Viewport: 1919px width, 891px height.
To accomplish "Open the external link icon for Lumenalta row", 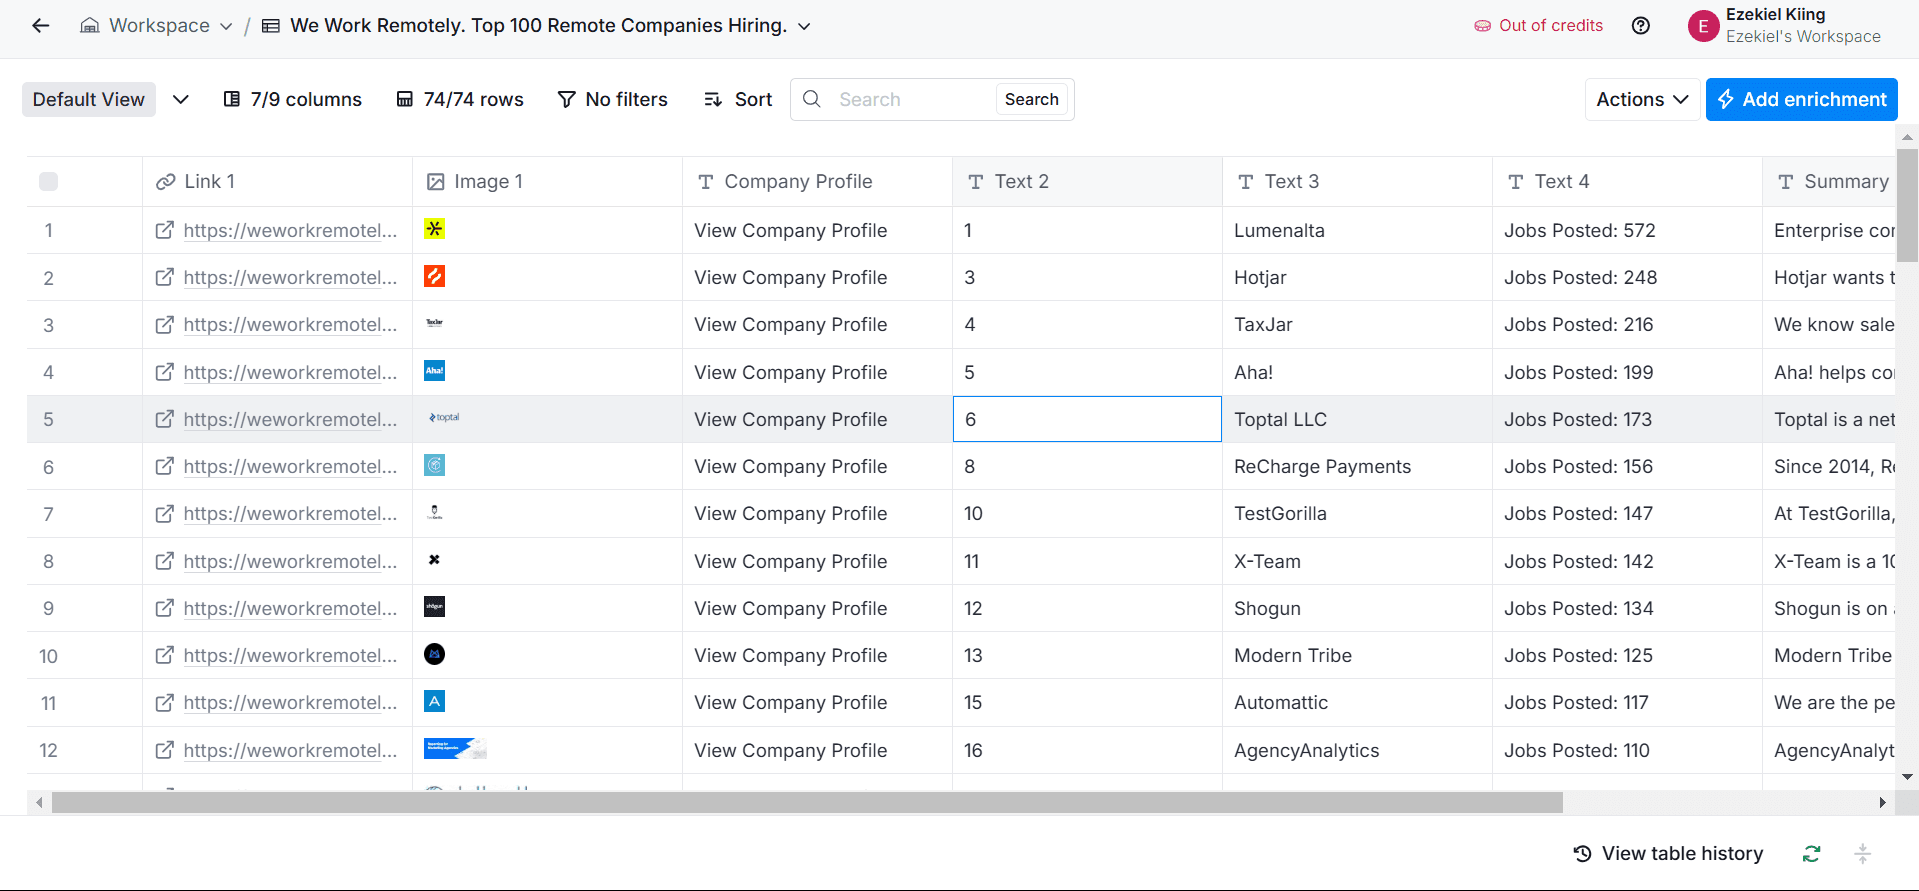I will tap(165, 230).
